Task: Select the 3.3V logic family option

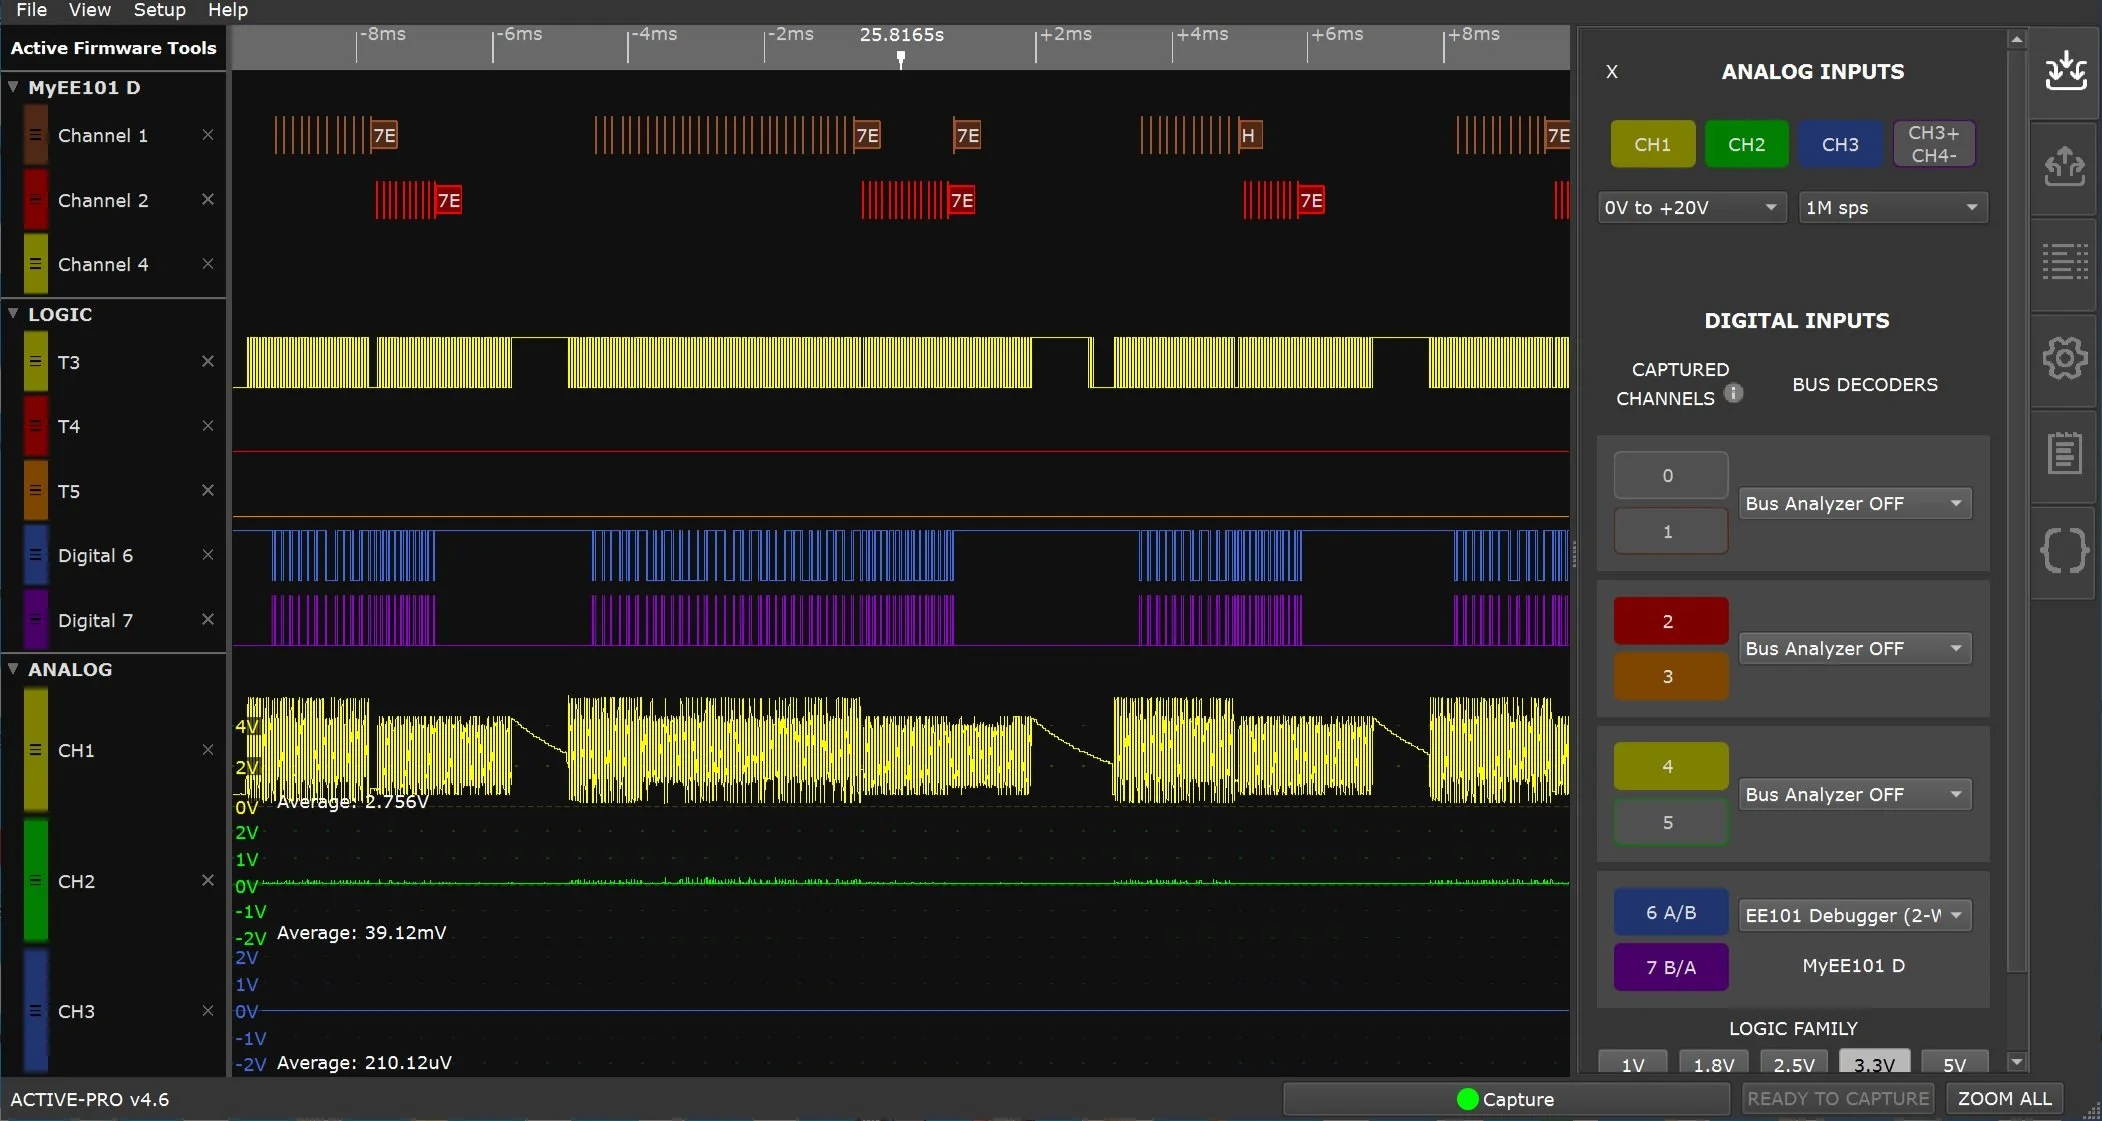Action: (1872, 1064)
